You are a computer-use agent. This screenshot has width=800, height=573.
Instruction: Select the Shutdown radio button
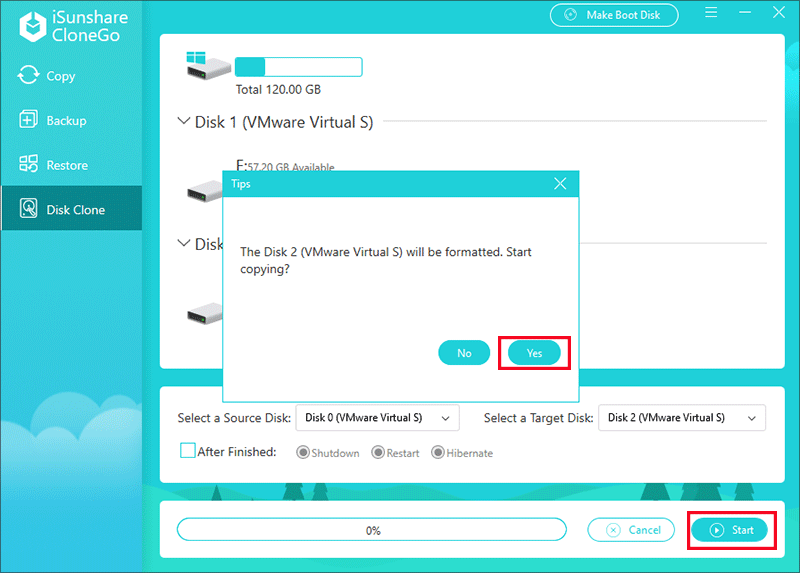pyautogui.click(x=302, y=453)
